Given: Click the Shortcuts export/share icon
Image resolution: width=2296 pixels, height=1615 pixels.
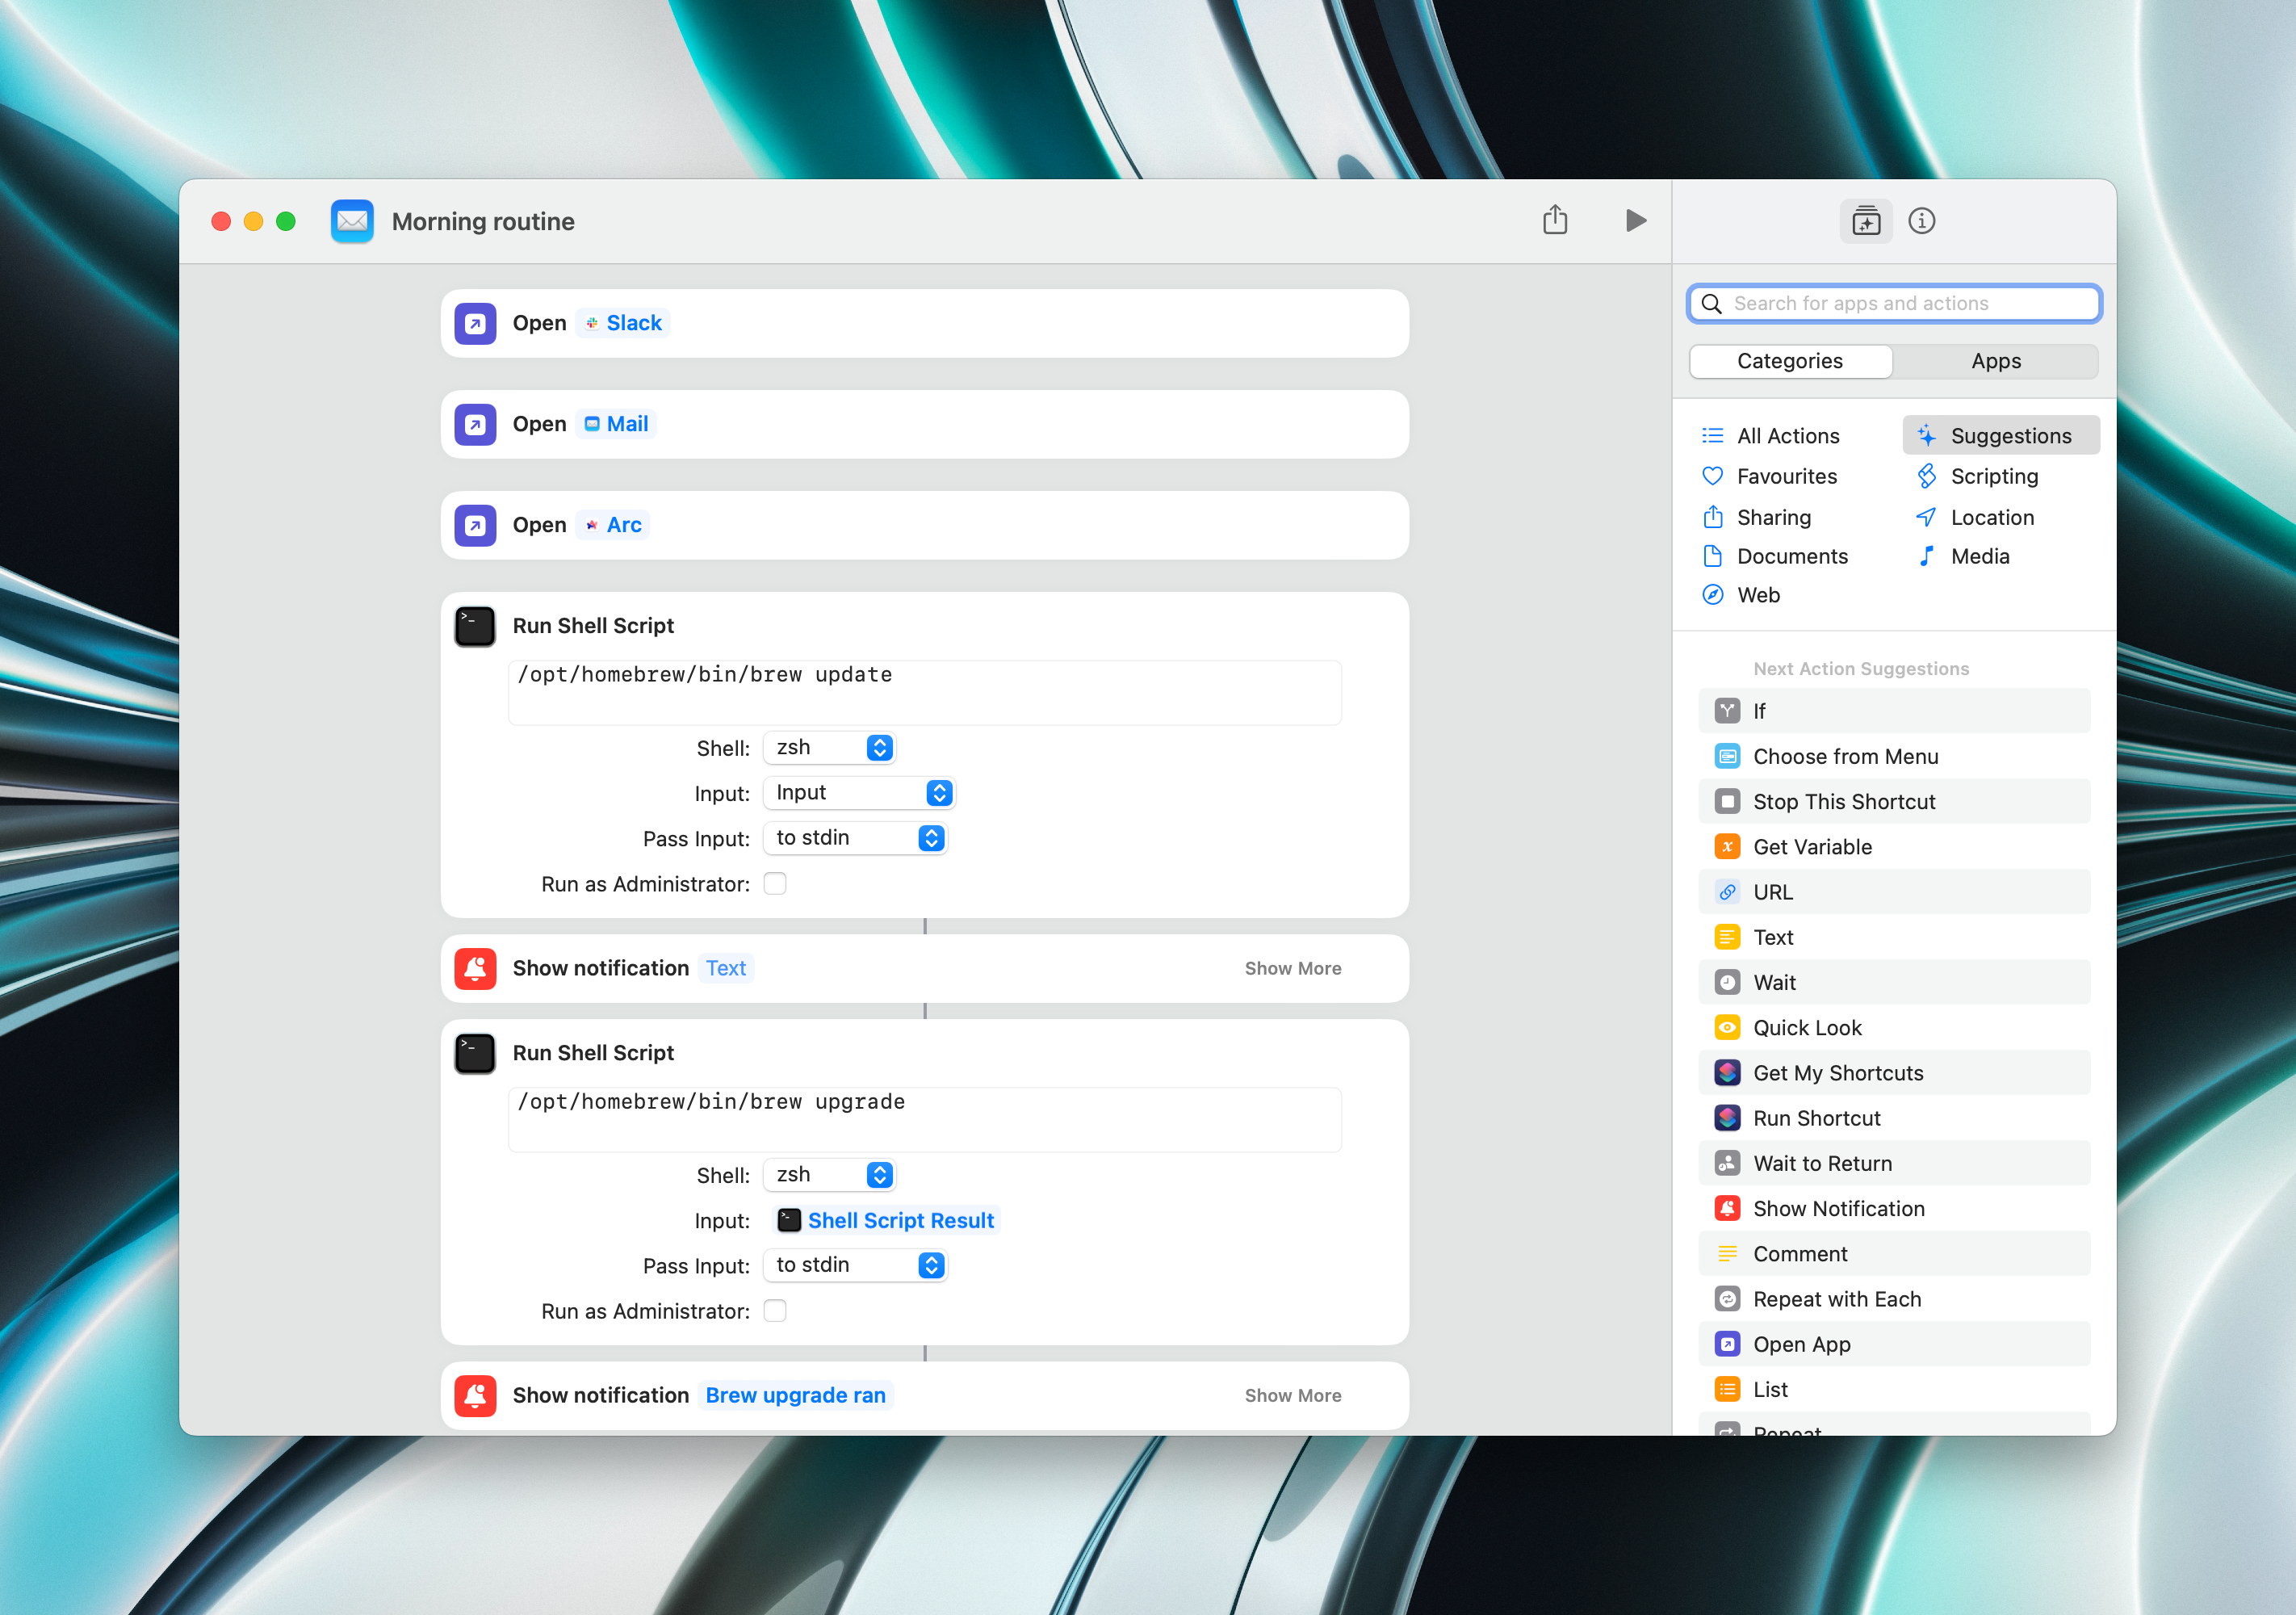Looking at the screenshot, I should [x=1555, y=220].
